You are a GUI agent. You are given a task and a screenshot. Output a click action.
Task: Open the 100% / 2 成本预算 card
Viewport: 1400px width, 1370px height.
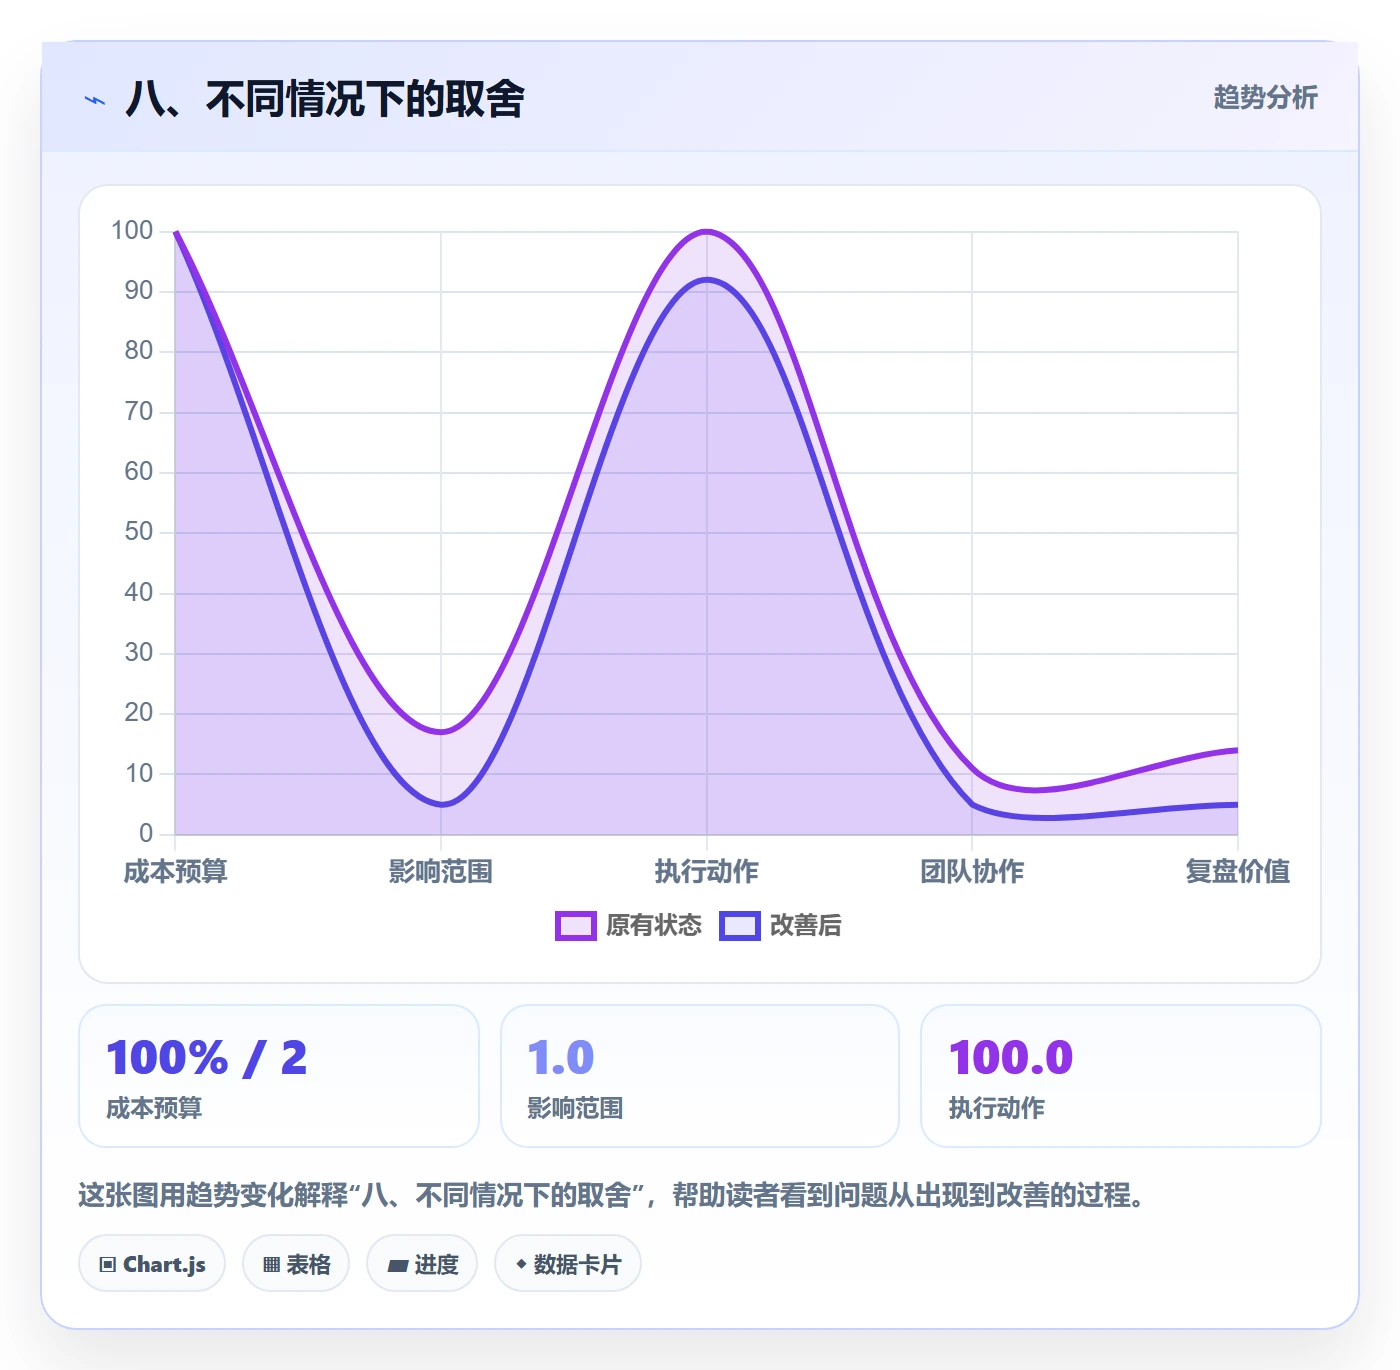coord(279,1076)
